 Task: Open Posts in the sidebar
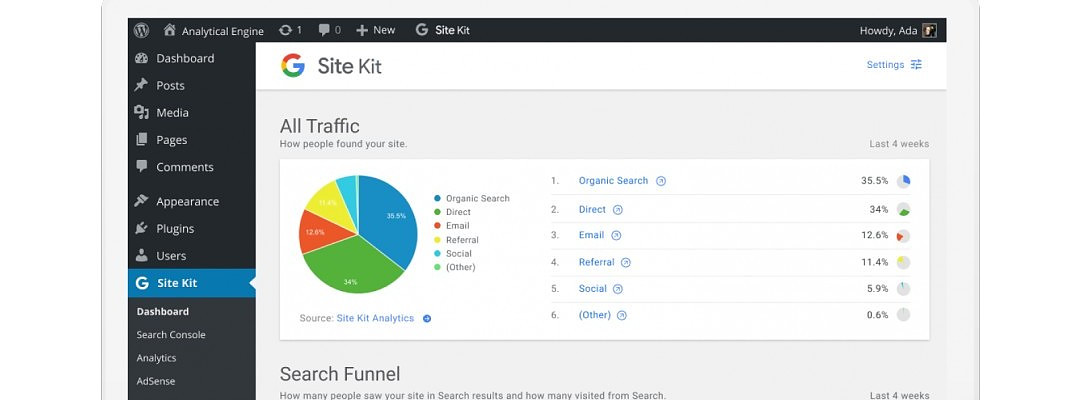[170, 86]
